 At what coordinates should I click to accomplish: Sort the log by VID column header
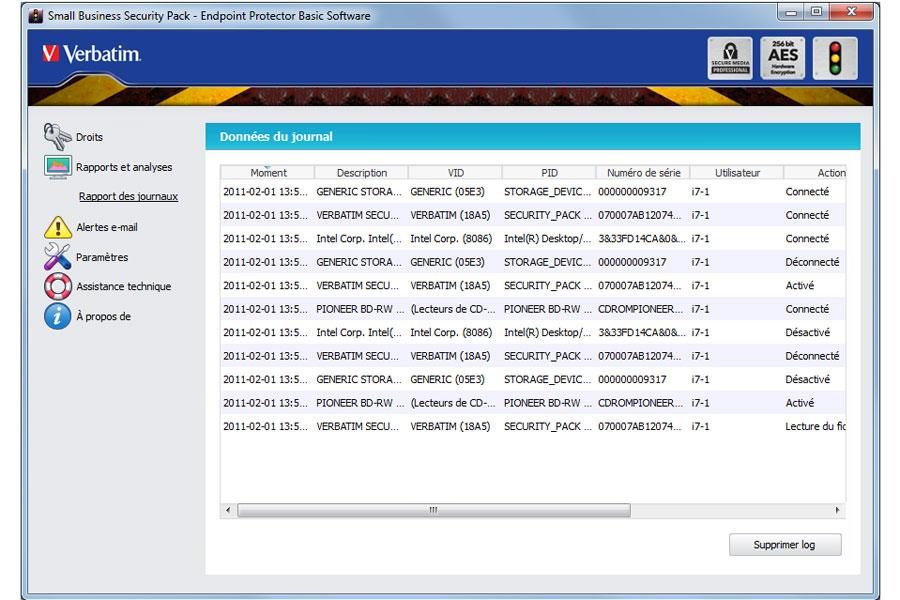click(455, 173)
